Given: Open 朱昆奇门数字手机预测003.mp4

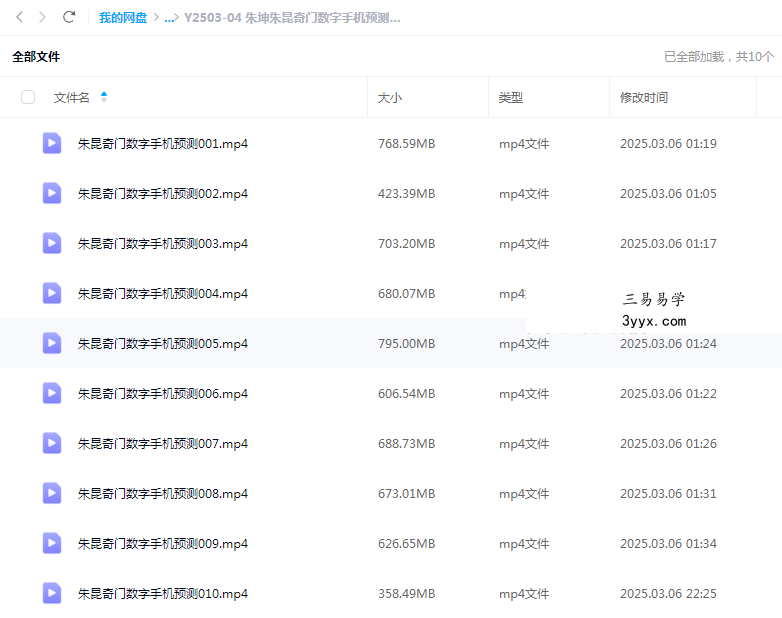Looking at the screenshot, I should [x=163, y=243].
